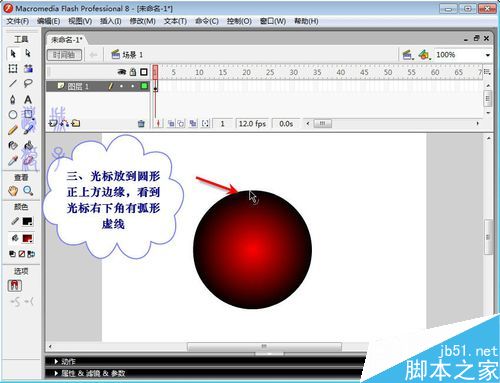Screen dimensions: 500x383
Task: Toggle lock dot for 图层 1
Action: (133, 86)
